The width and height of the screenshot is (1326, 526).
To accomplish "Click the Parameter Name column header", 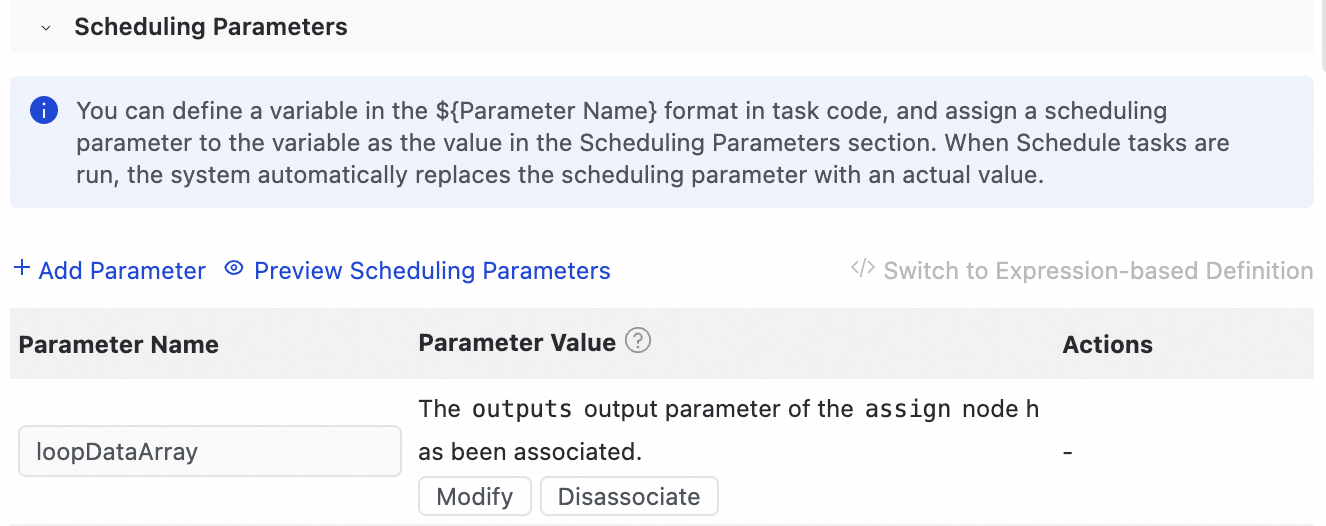I will pyautogui.click(x=119, y=345).
